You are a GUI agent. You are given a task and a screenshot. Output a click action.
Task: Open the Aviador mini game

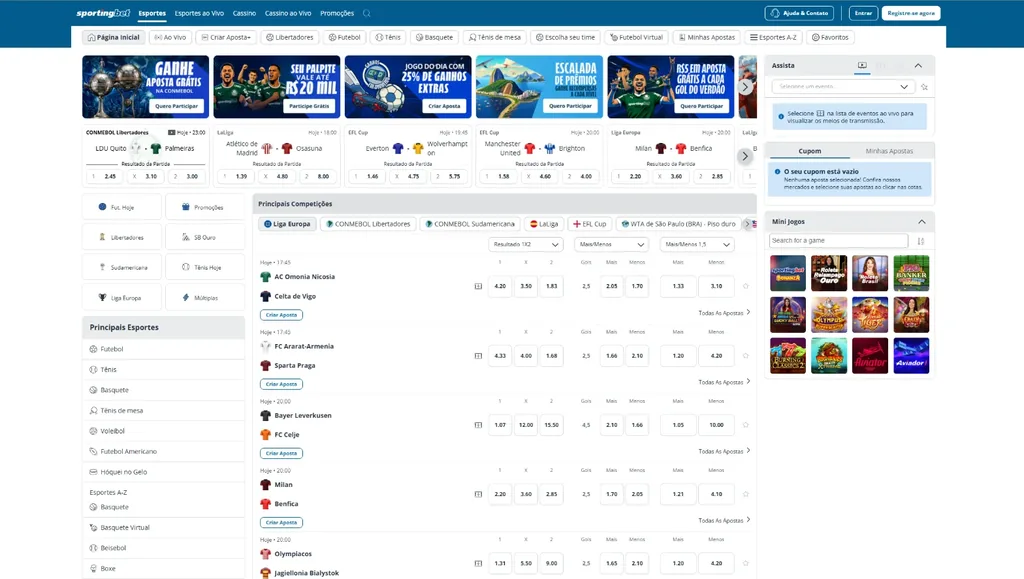tap(911, 356)
